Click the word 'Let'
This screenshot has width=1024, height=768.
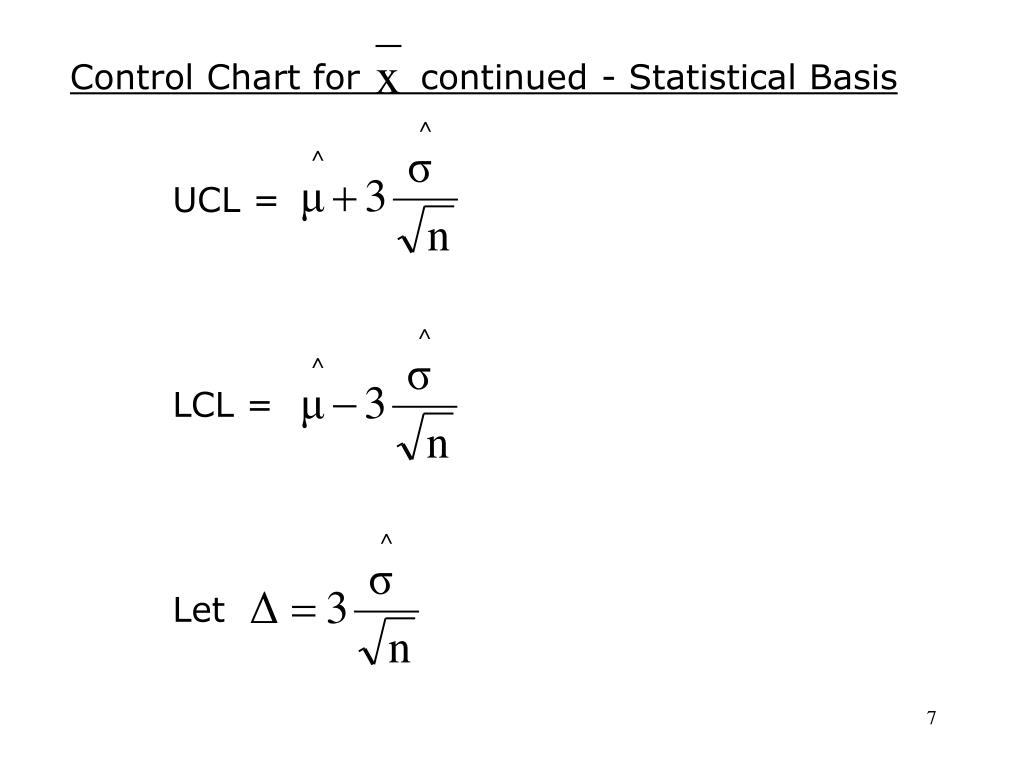tap(199, 611)
